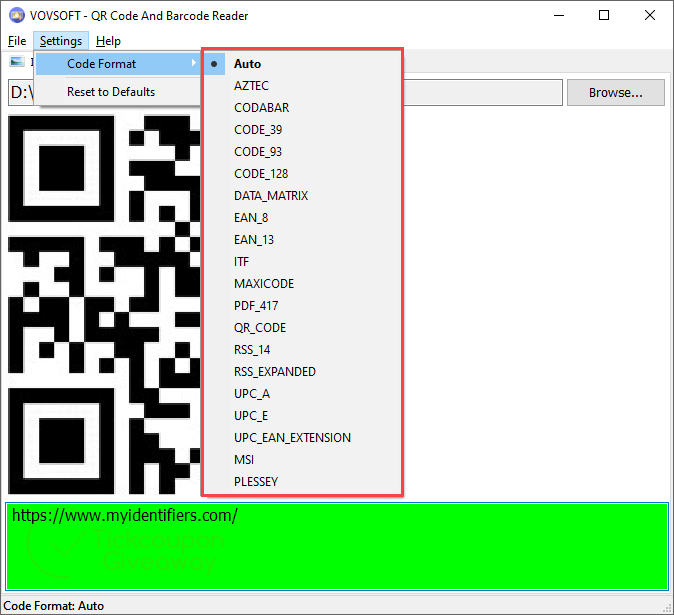
Task: Choose the RSS_14 format entry
Action: 302,349
